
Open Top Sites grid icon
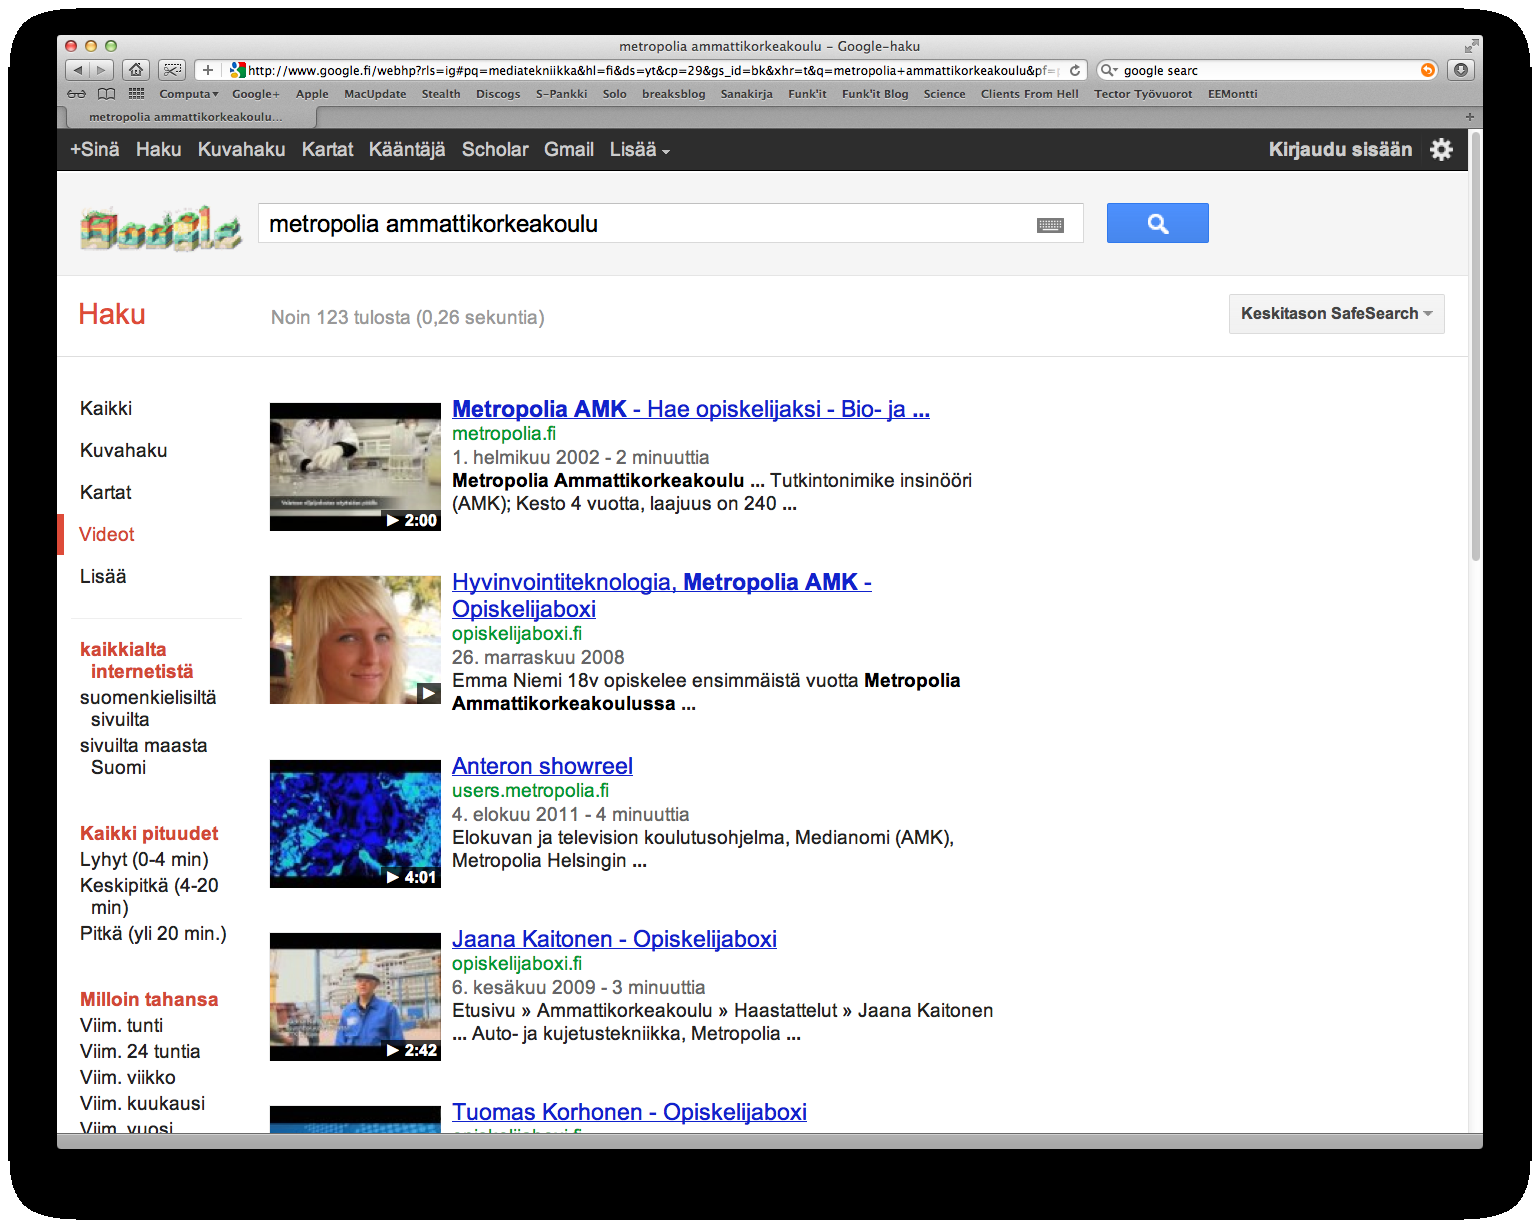coord(137,94)
